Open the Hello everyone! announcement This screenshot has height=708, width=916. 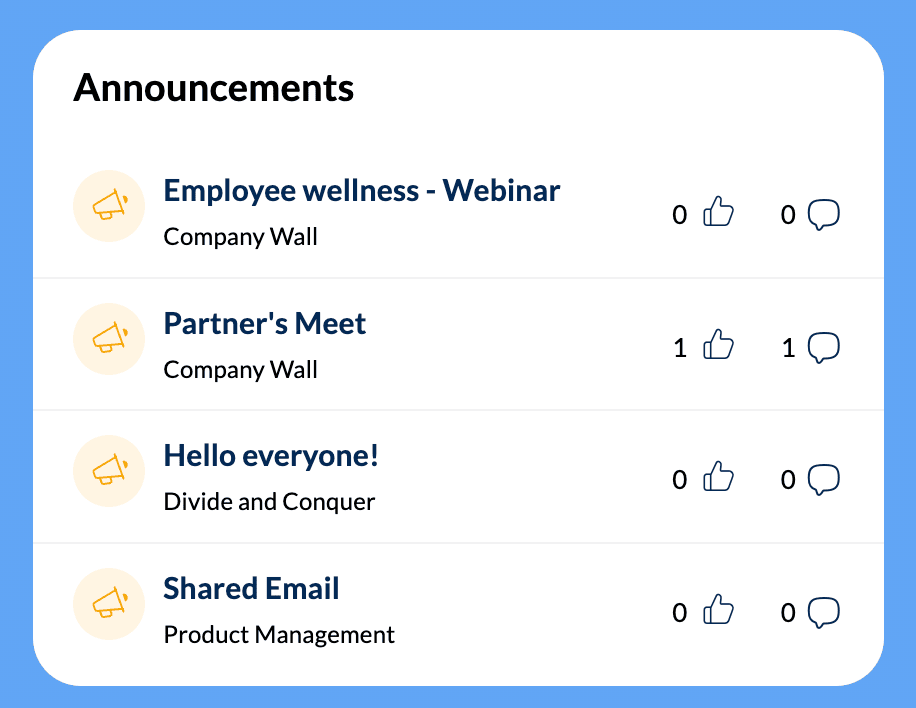tap(271, 456)
